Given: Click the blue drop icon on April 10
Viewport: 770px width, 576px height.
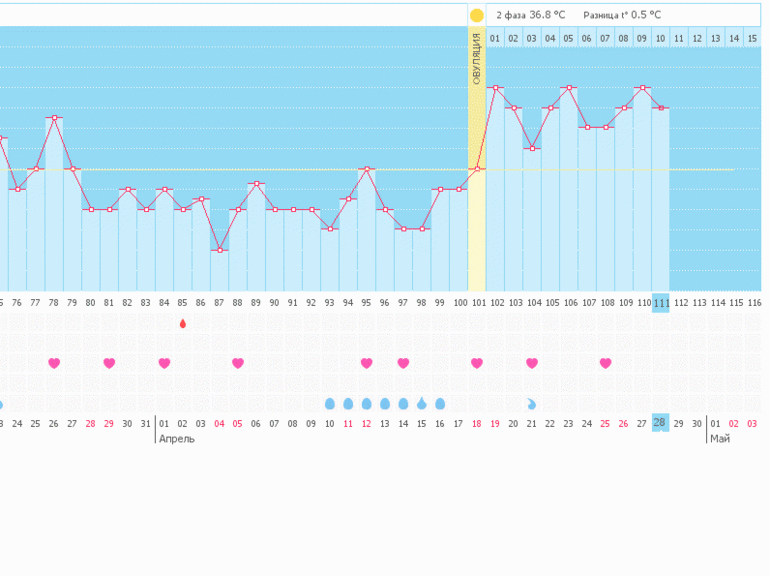Looking at the screenshot, I should (330, 403).
